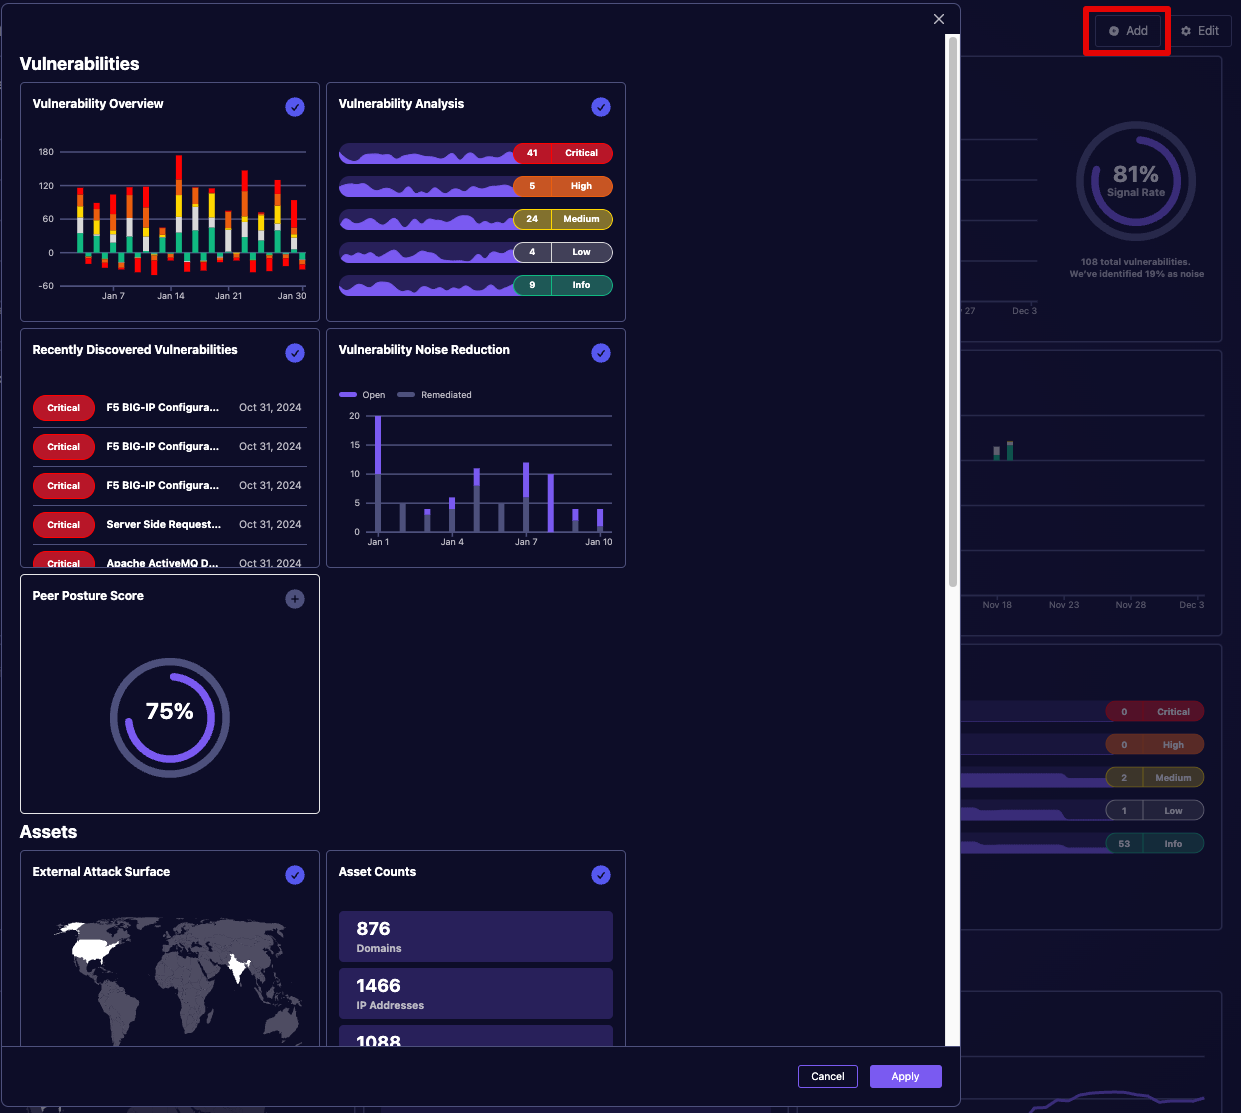Screen dimensions: 1241x1113
Task: Select the High severity pill
Action: (x=562, y=186)
